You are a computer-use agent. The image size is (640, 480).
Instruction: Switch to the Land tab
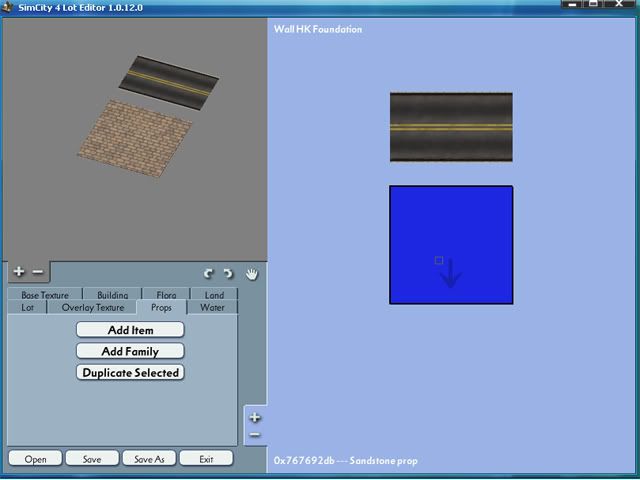[214, 294]
